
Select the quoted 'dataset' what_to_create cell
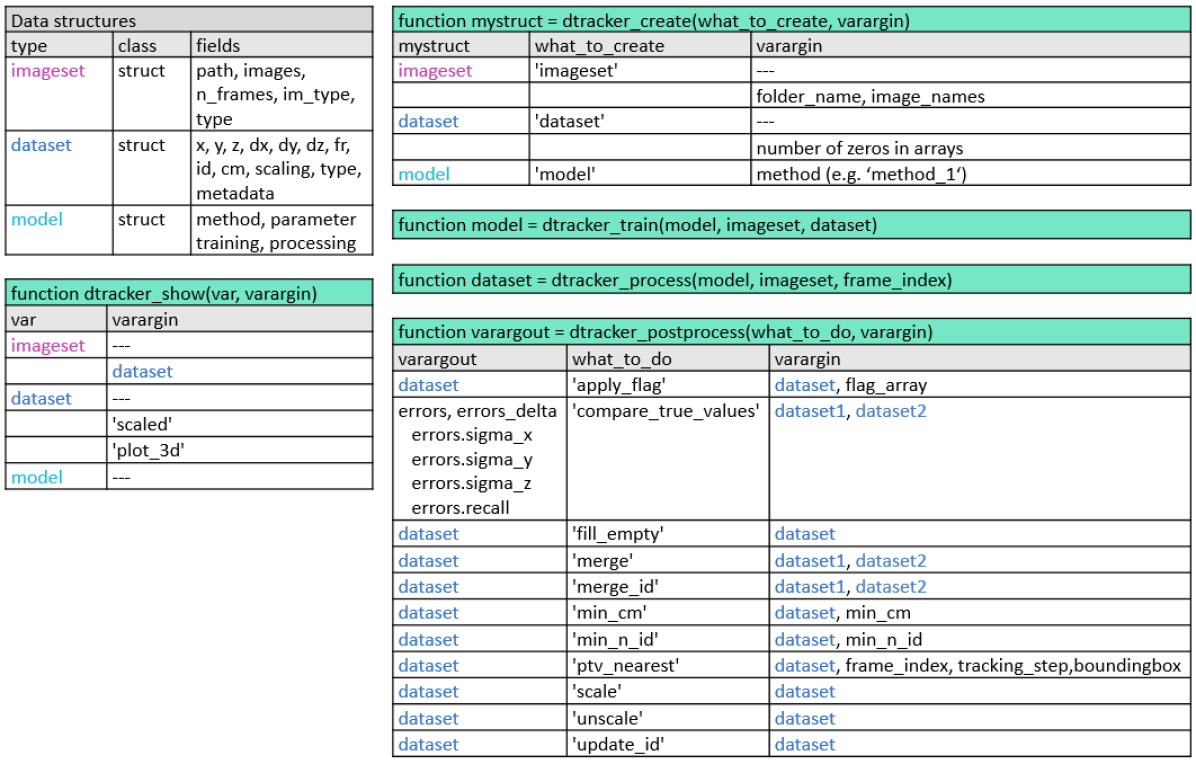tap(640, 121)
